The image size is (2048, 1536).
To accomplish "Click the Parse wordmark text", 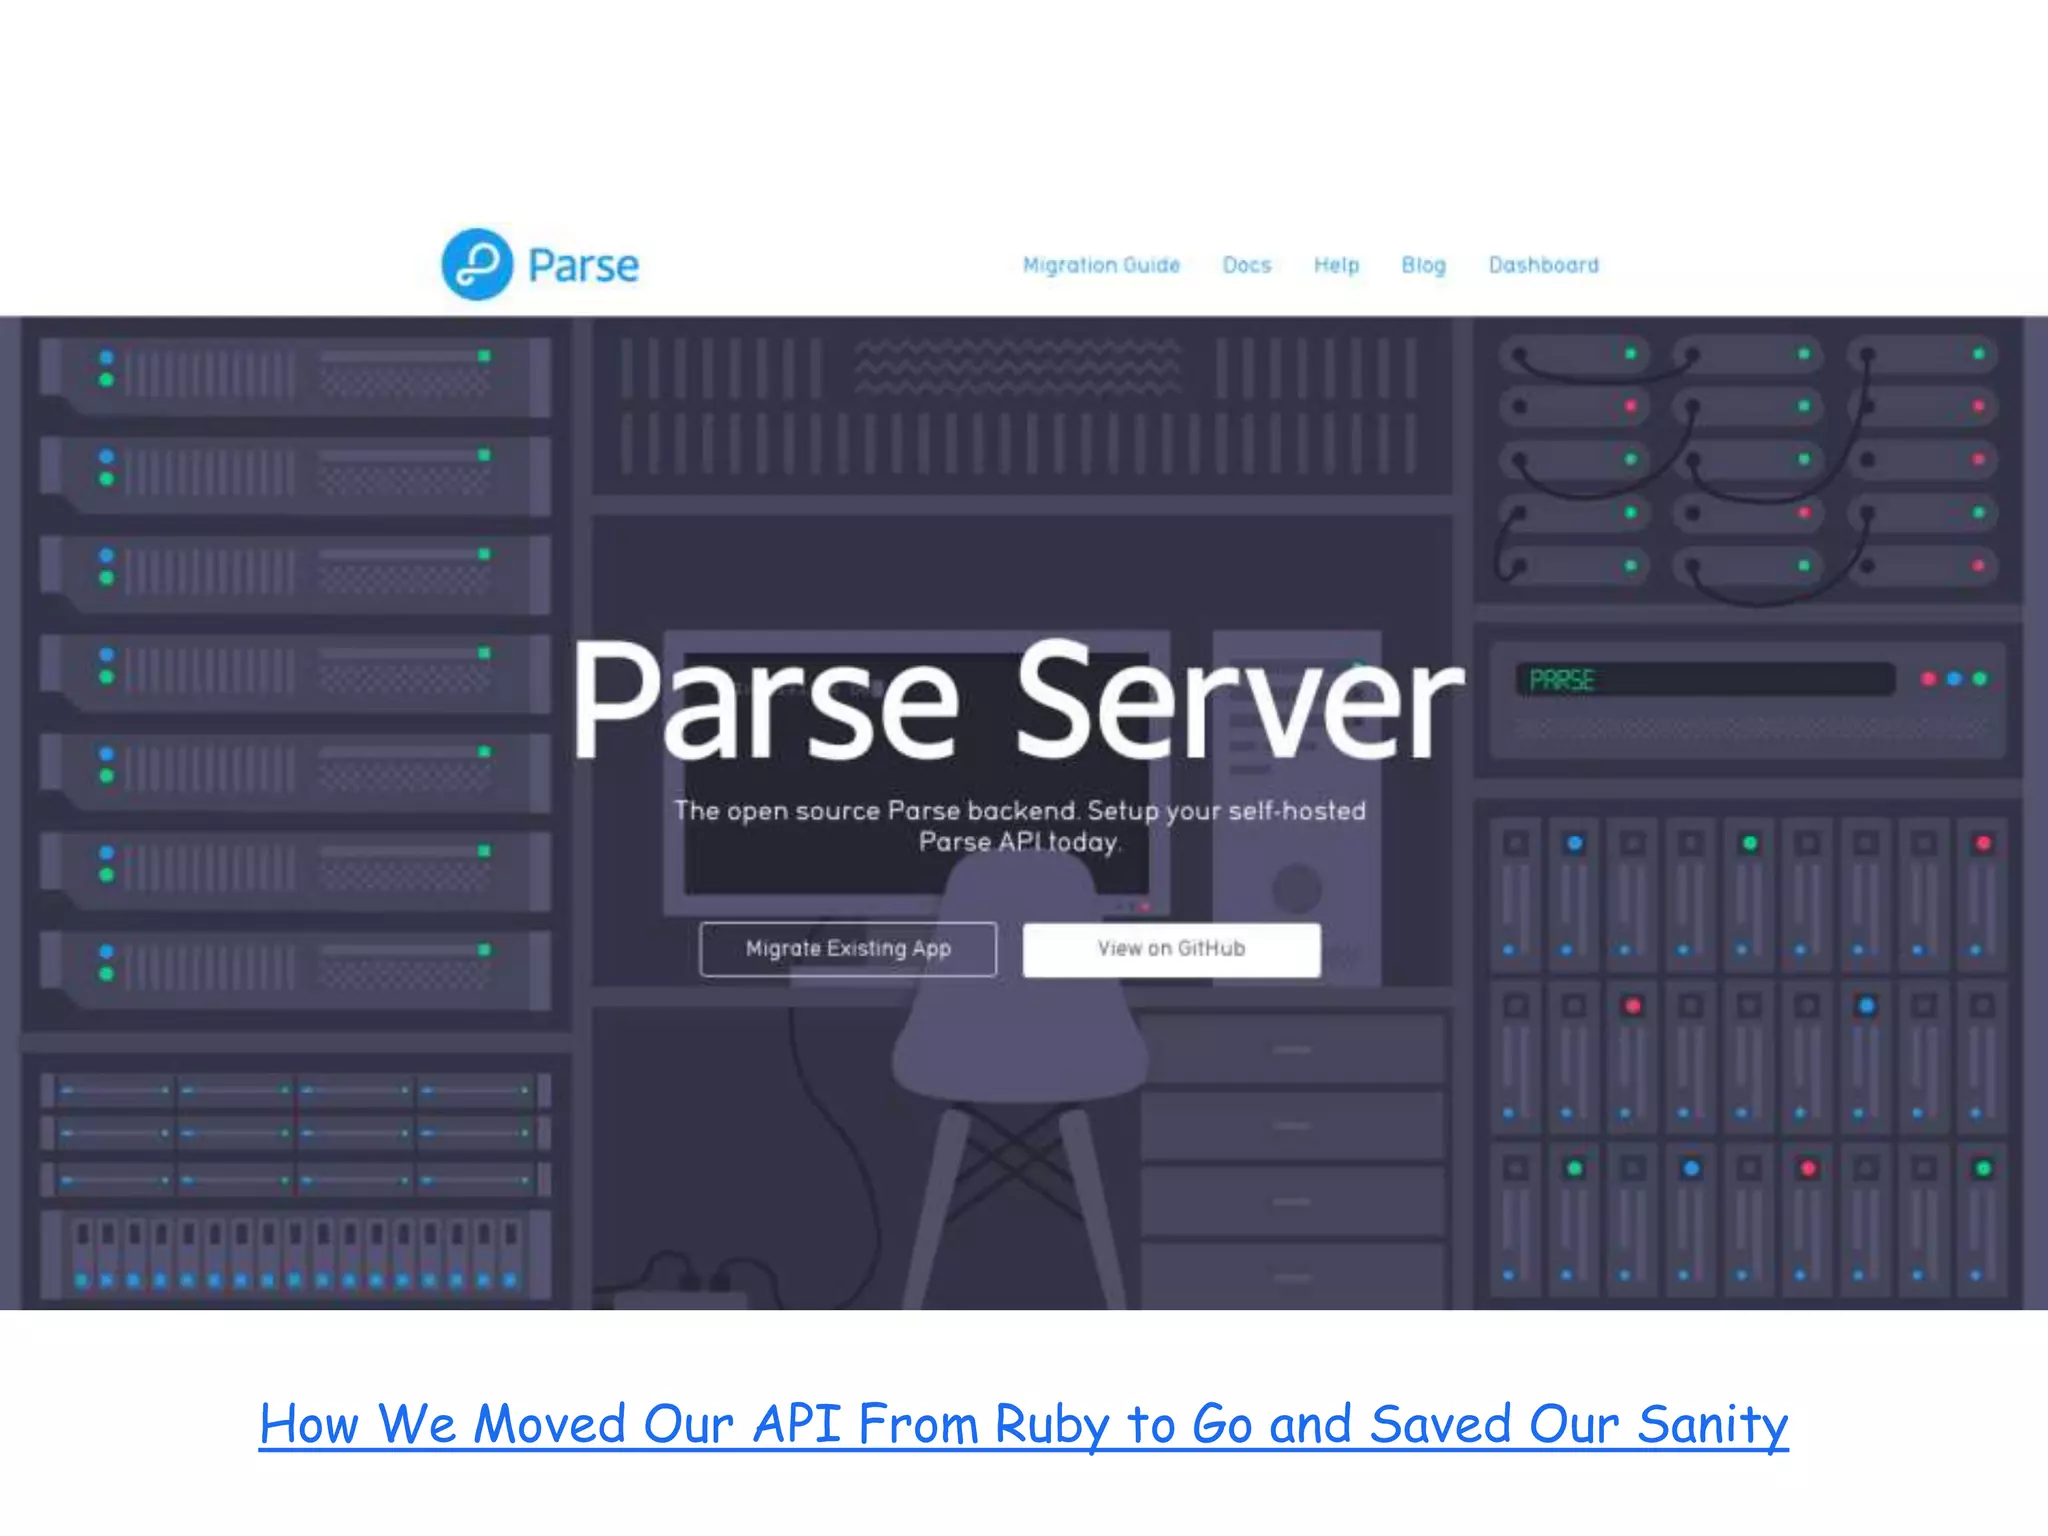I will coord(583,266).
